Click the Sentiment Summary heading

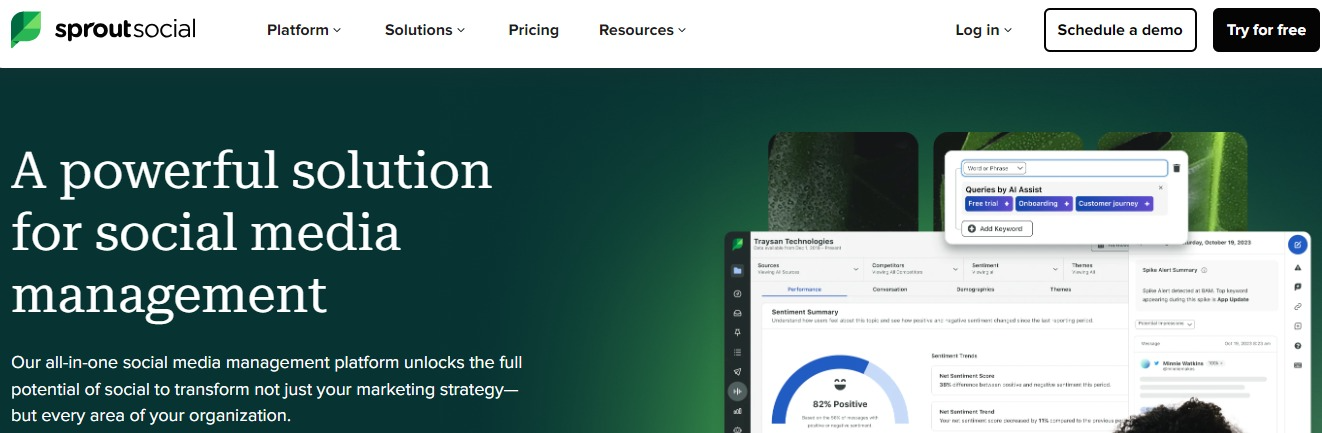coord(805,311)
